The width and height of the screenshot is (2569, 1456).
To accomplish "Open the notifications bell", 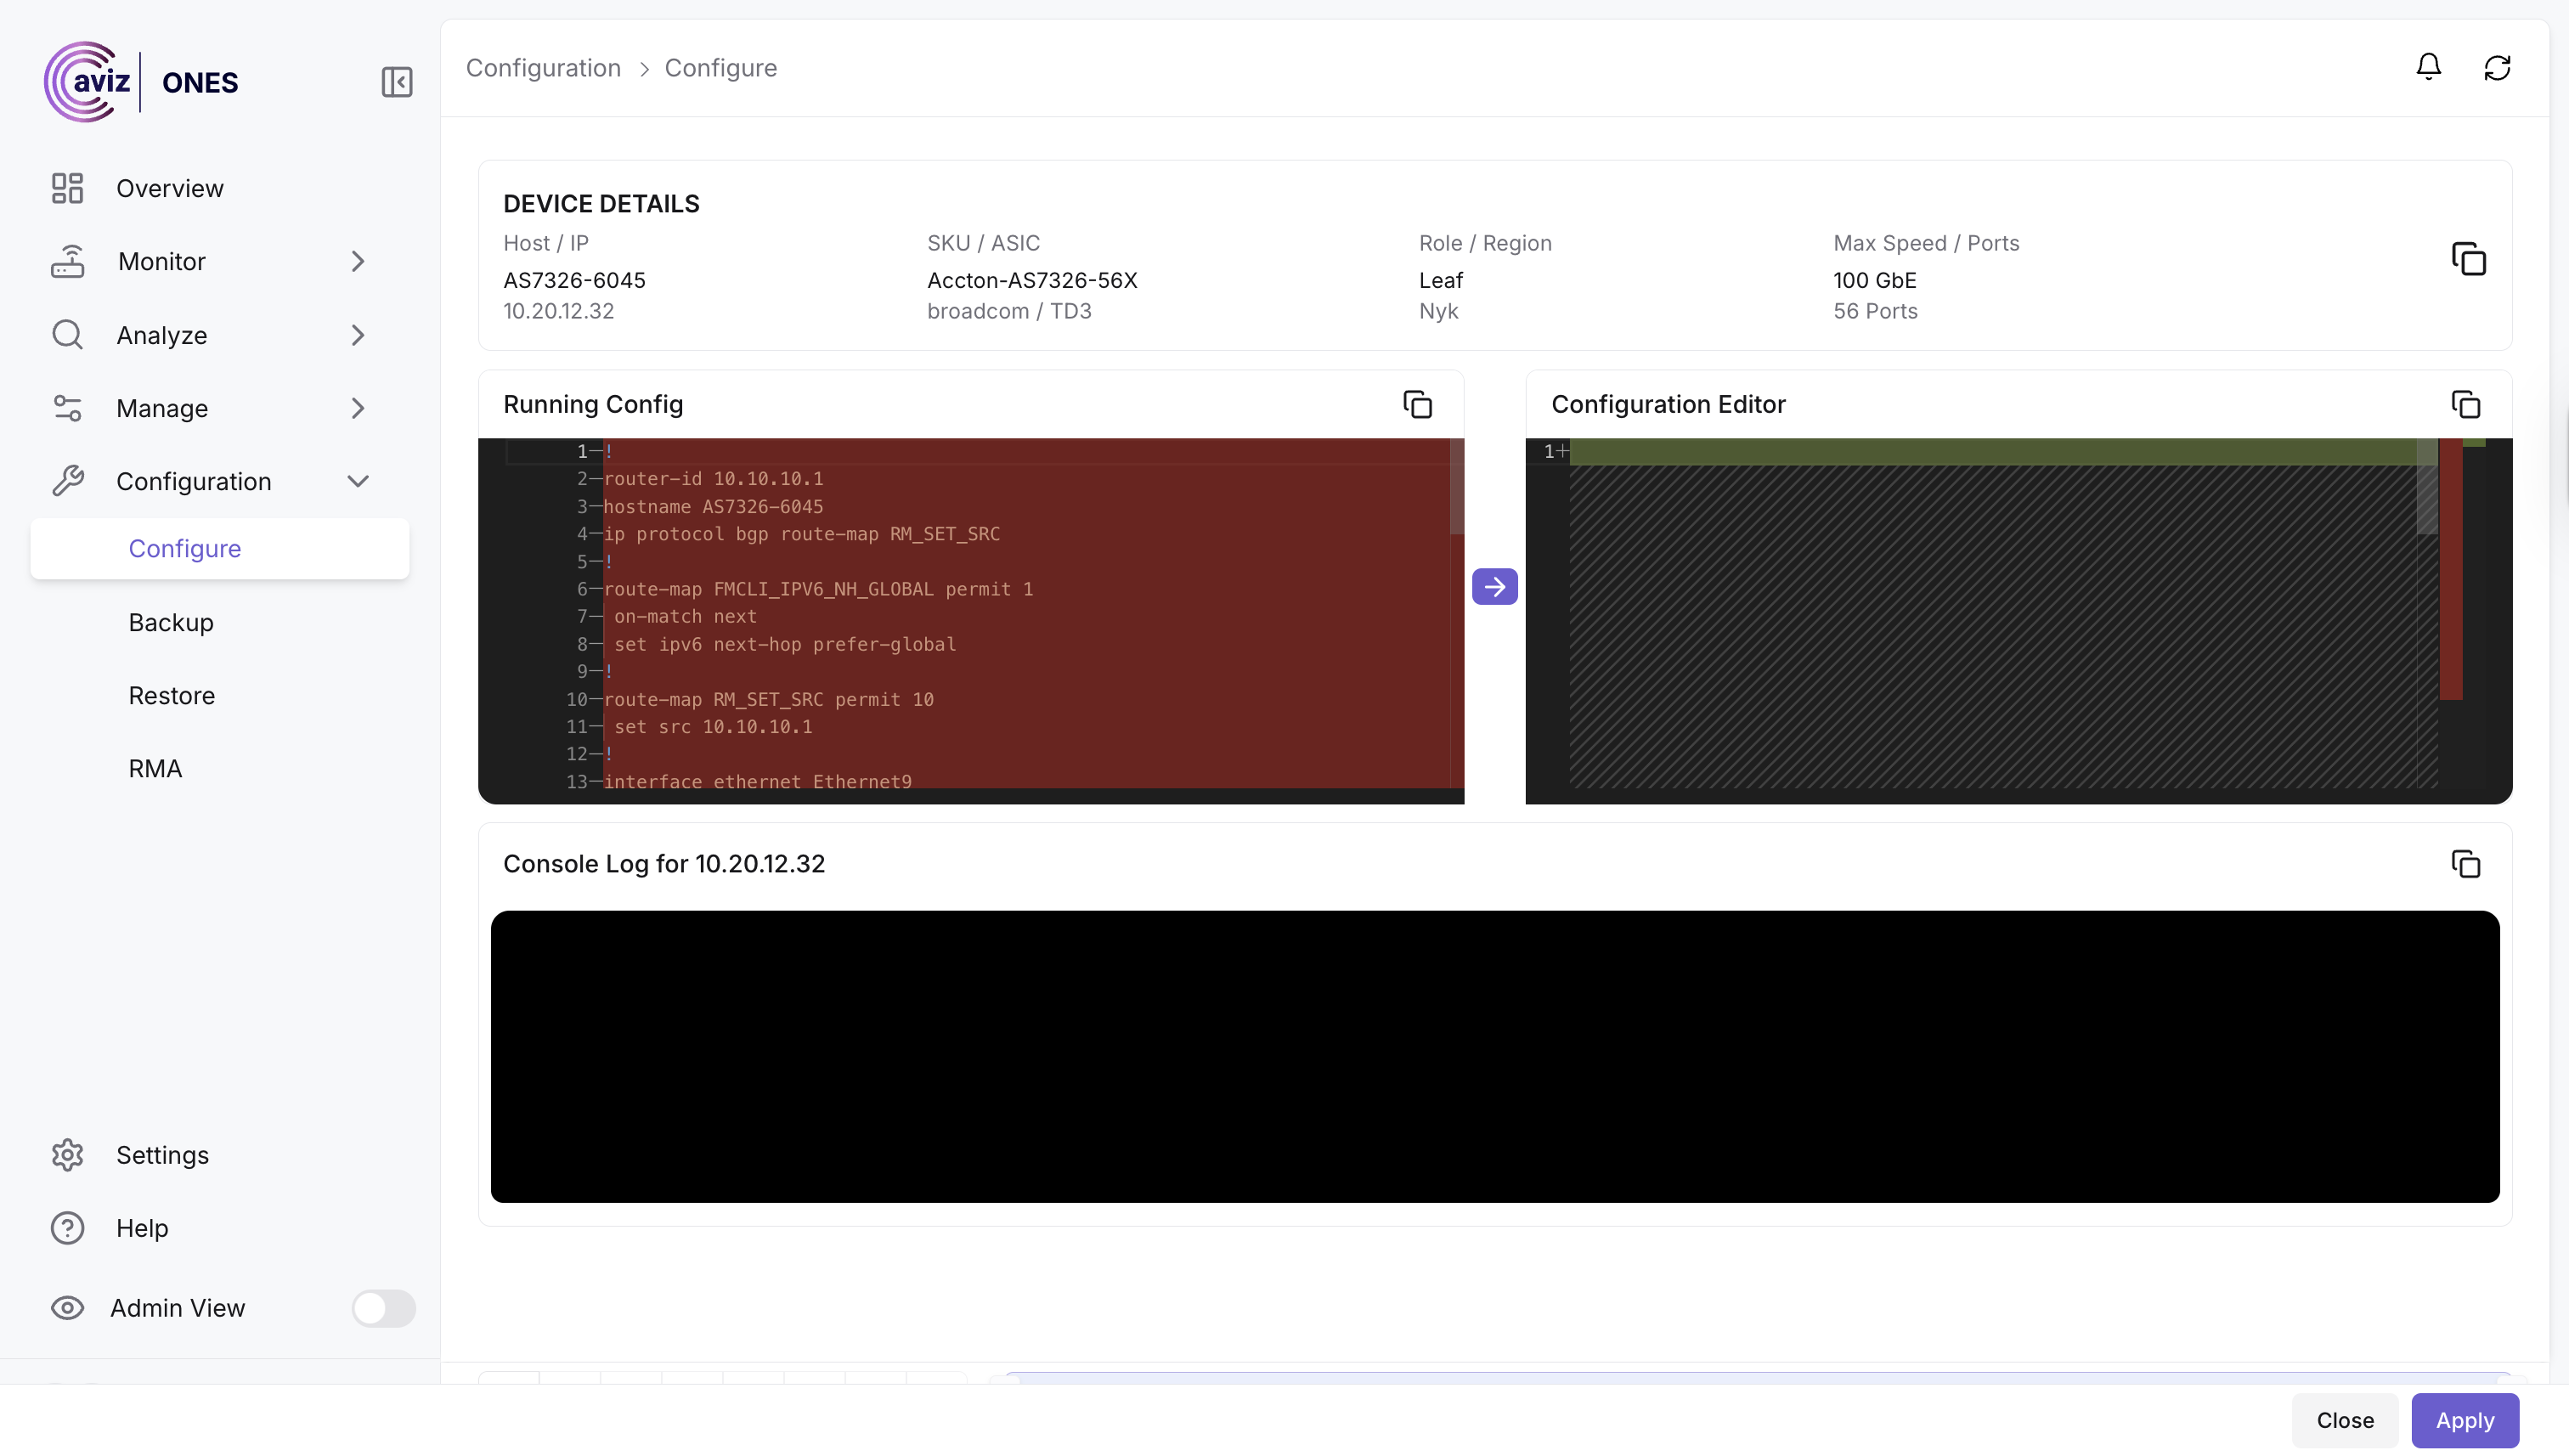I will coord(2428,67).
